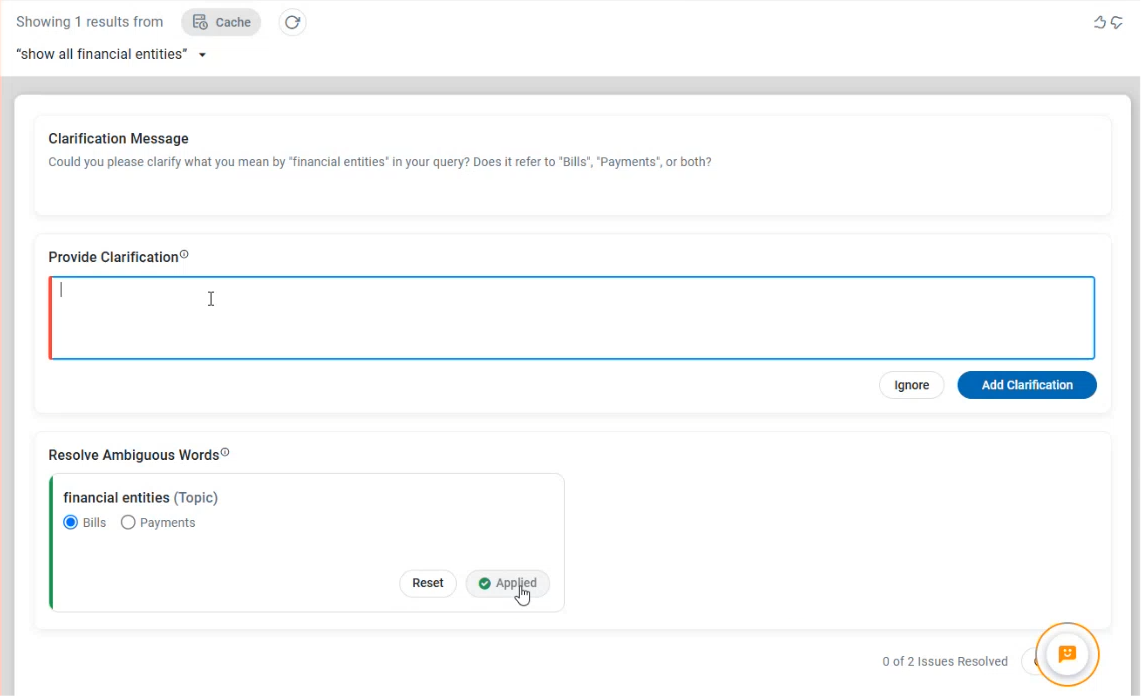Click the Cache source chip
This screenshot has height=696, width=1141.
tap(221, 22)
